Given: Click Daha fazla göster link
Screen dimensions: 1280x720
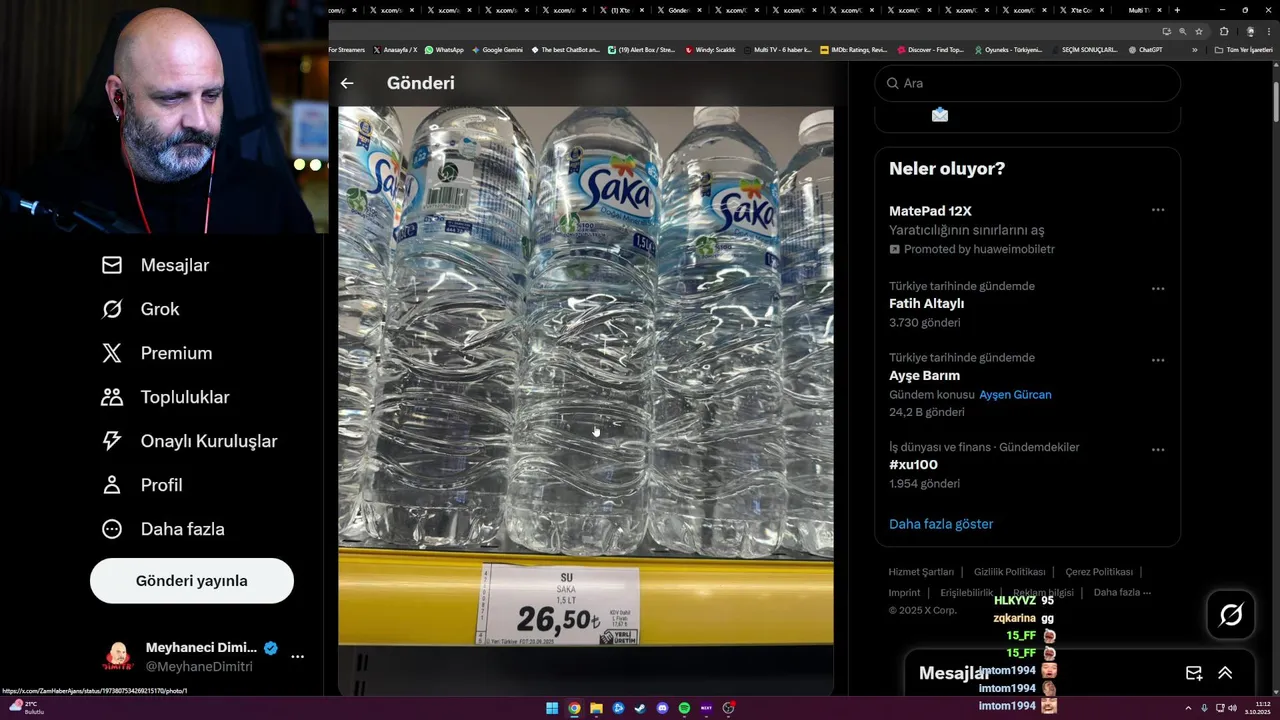Looking at the screenshot, I should click(941, 524).
